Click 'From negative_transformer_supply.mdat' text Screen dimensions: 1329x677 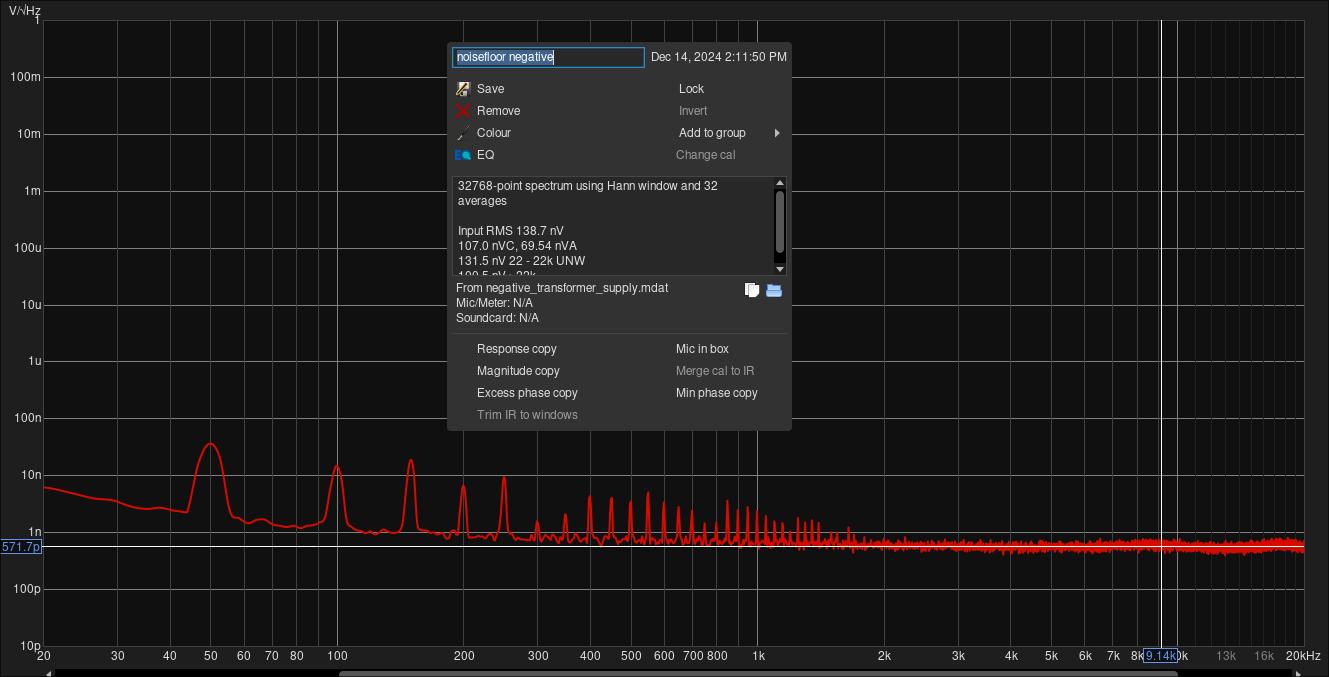[562, 288]
